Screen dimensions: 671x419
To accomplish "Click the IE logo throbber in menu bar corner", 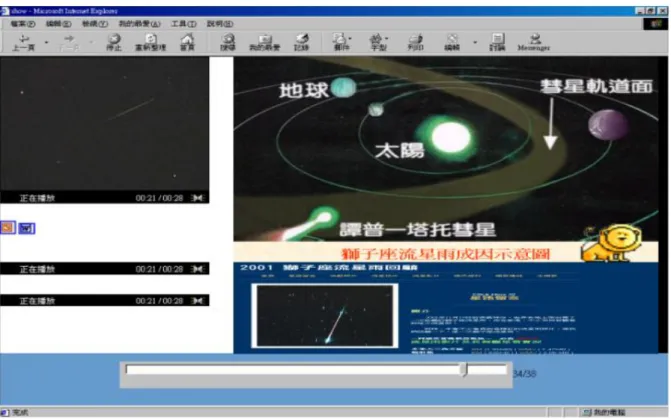I will tap(656, 24).
